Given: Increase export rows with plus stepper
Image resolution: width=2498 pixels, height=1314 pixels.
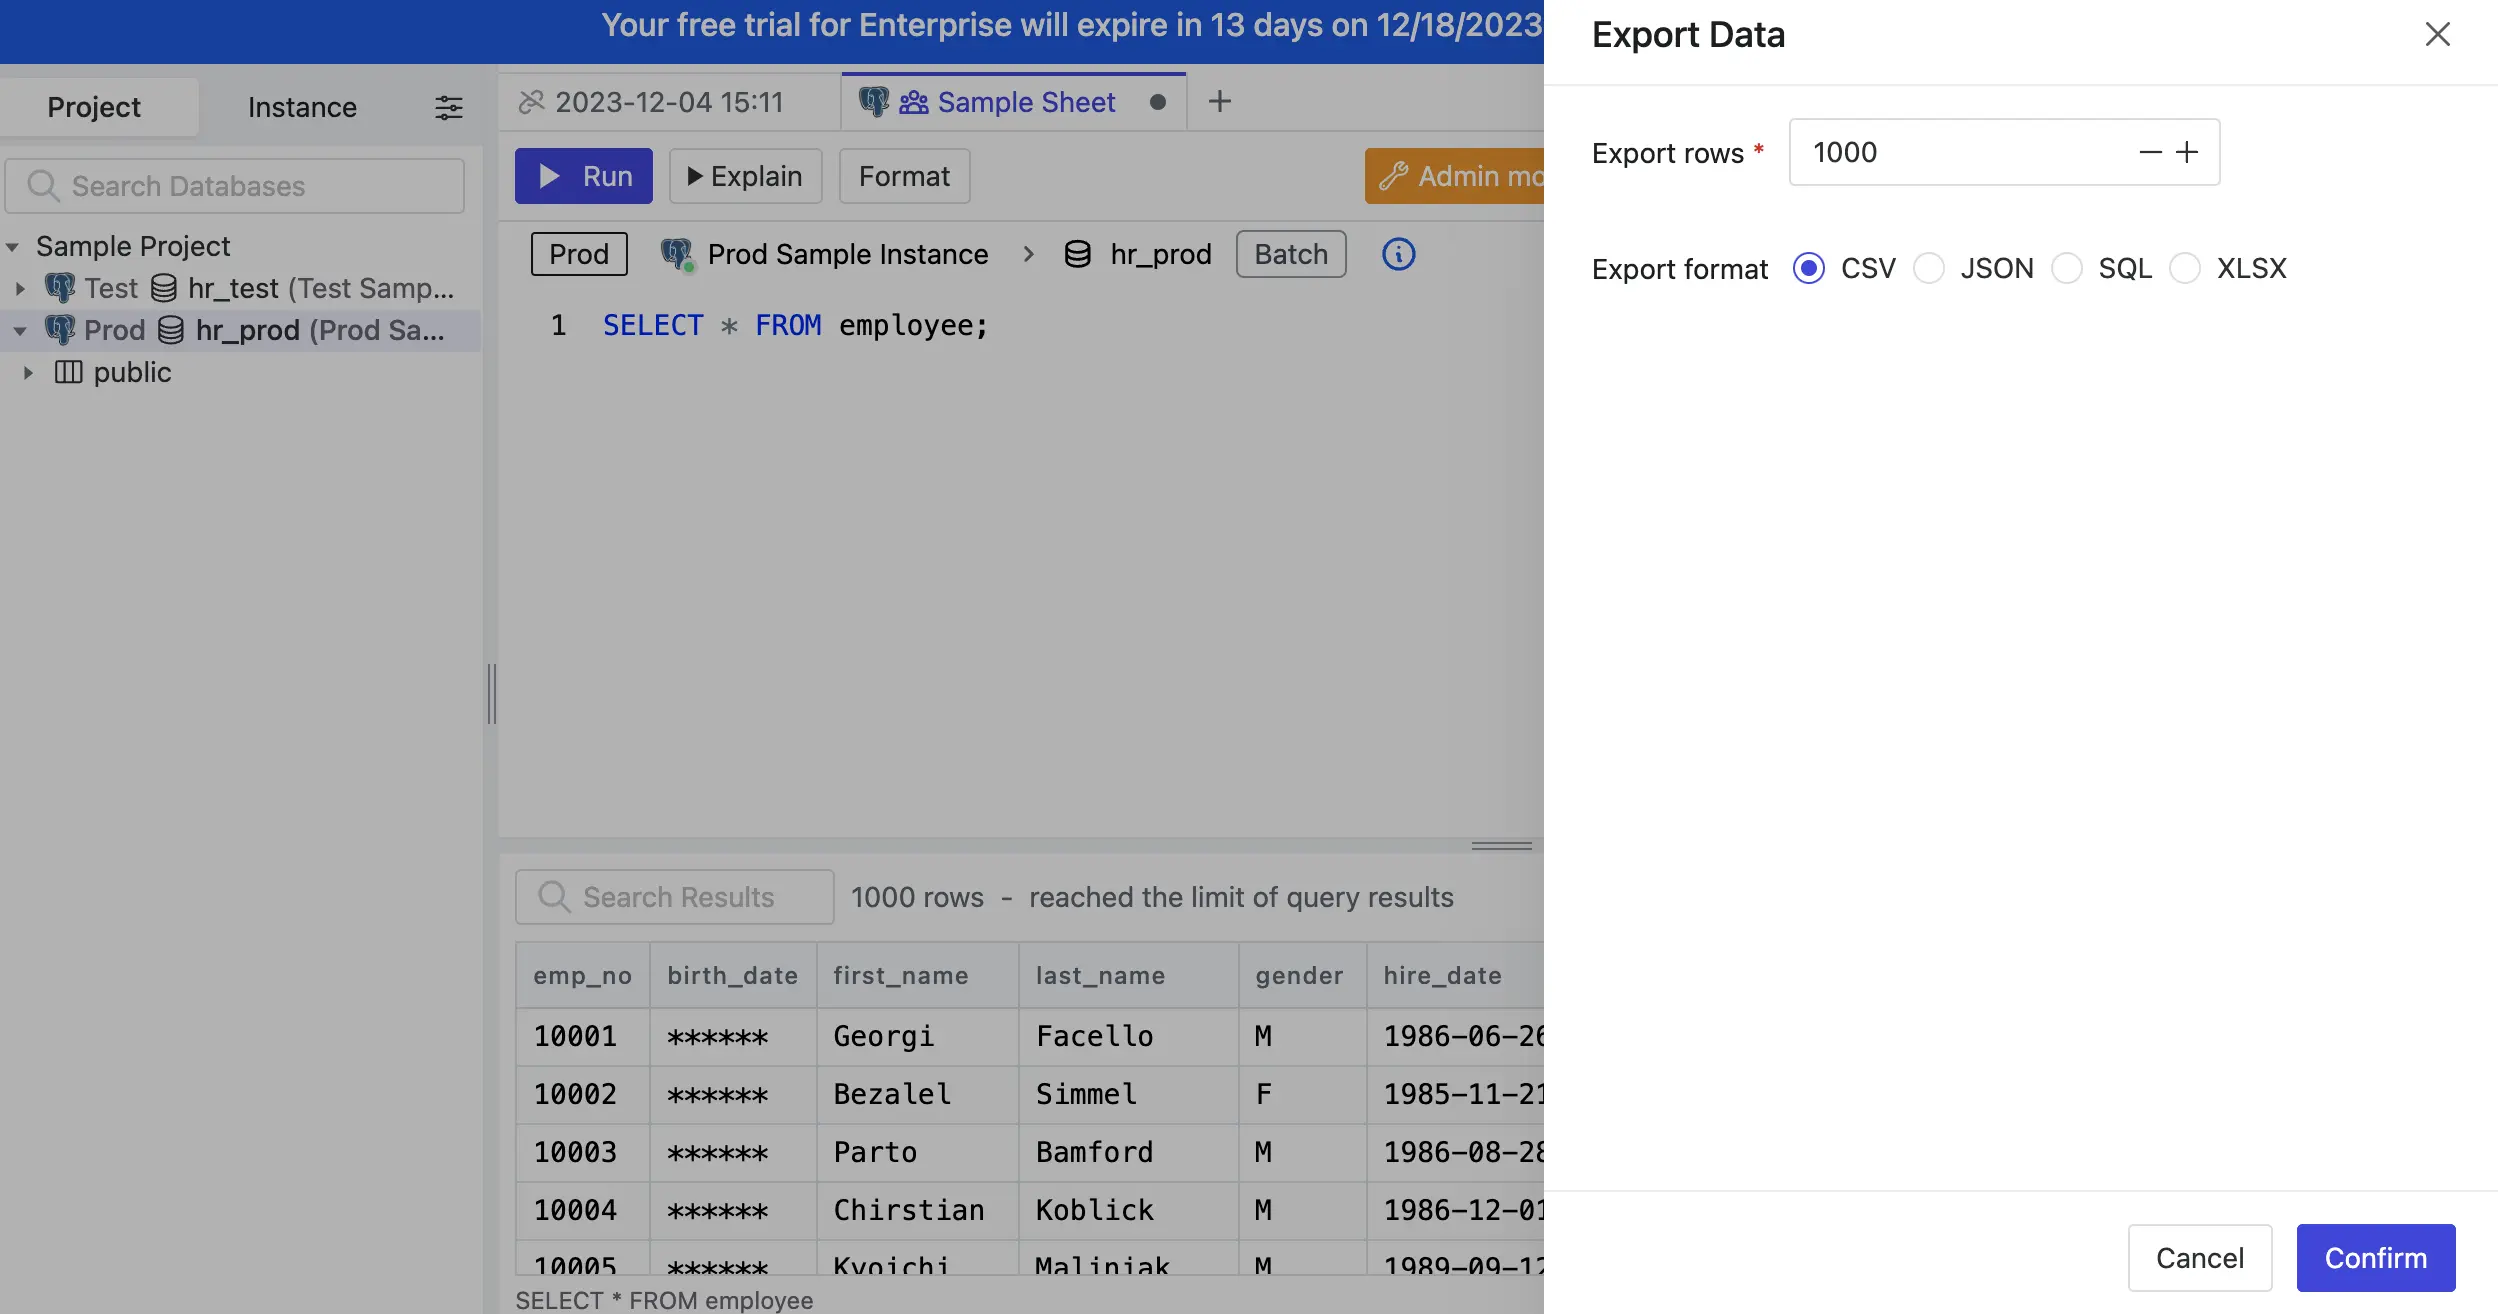Looking at the screenshot, I should (x=2187, y=152).
